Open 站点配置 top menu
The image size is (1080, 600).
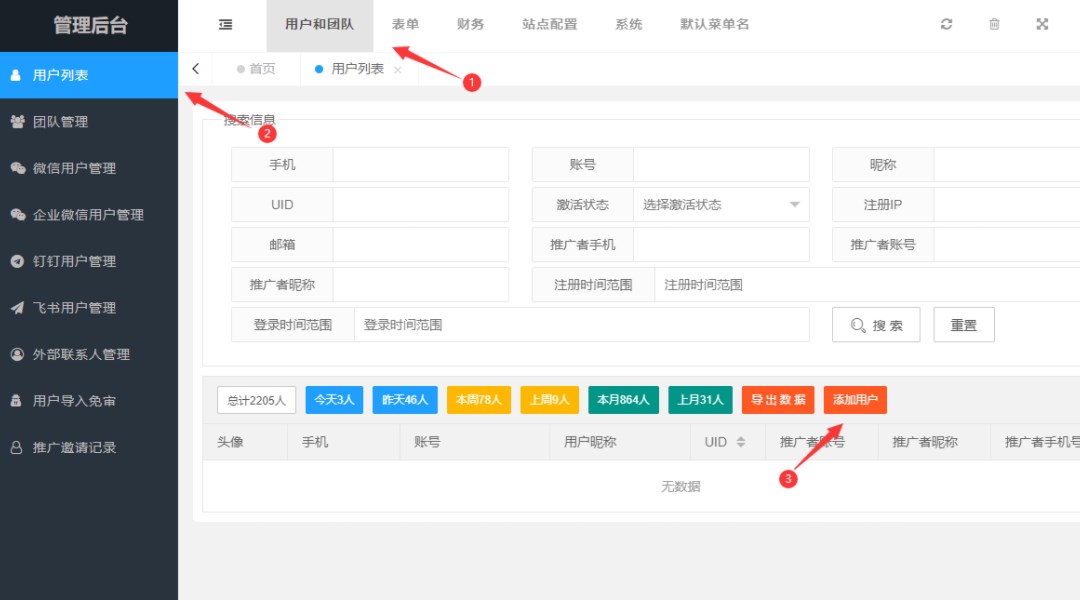coord(549,25)
